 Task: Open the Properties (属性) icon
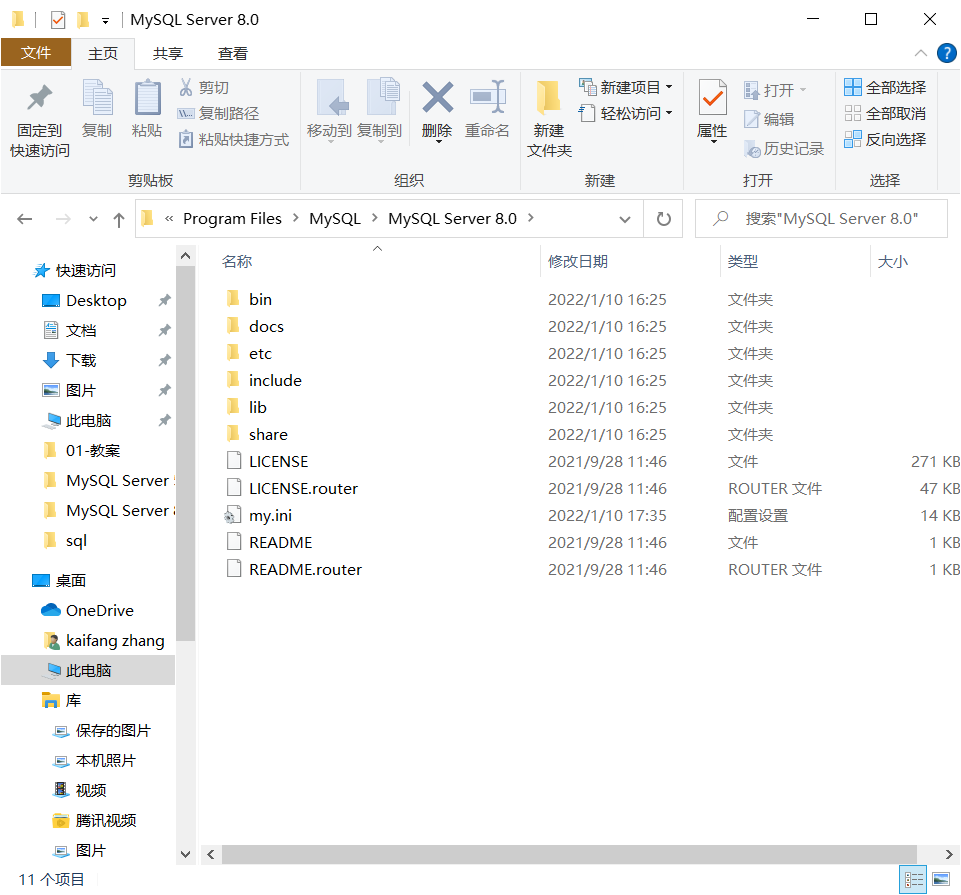pyautogui.click(x=712, y=98)
